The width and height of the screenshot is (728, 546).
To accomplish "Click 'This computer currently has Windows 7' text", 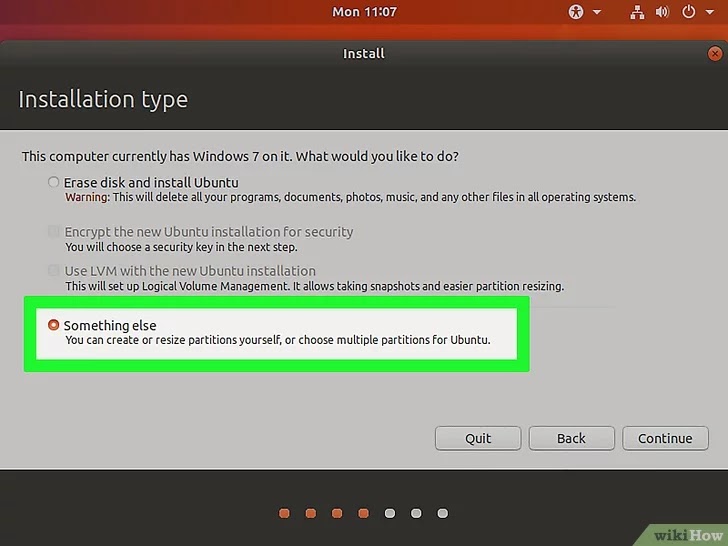I will tap(240, 156).
